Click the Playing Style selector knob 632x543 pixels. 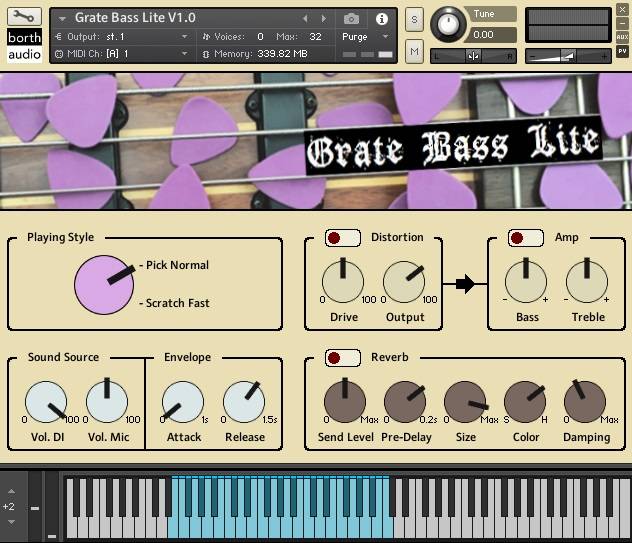tap(104, 284)
